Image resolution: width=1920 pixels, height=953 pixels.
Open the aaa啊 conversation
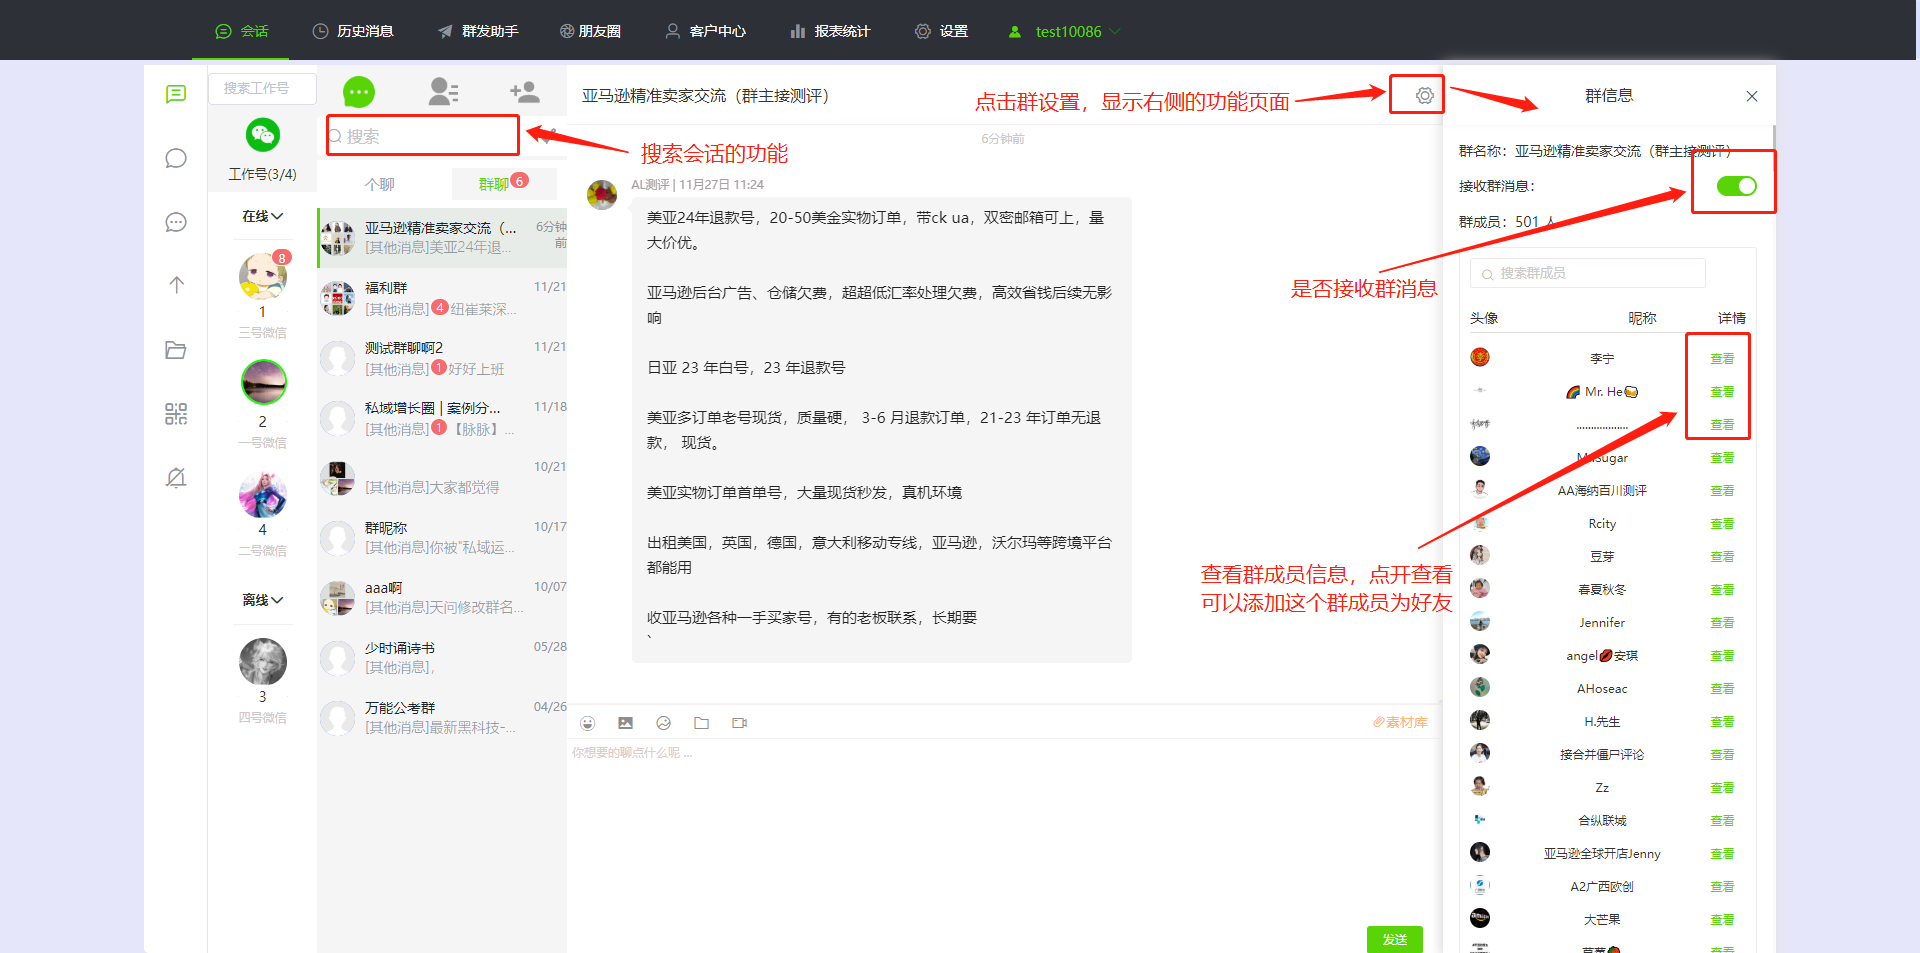[x=442, y=598]
